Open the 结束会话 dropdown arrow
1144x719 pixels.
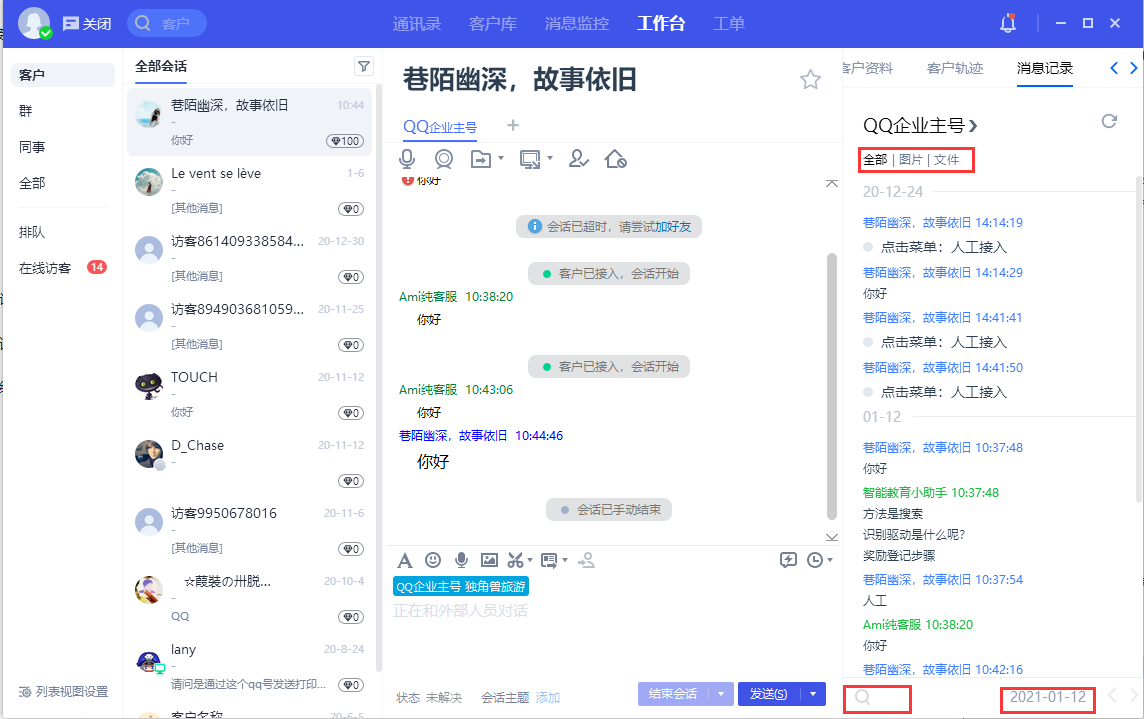[722, 694]
